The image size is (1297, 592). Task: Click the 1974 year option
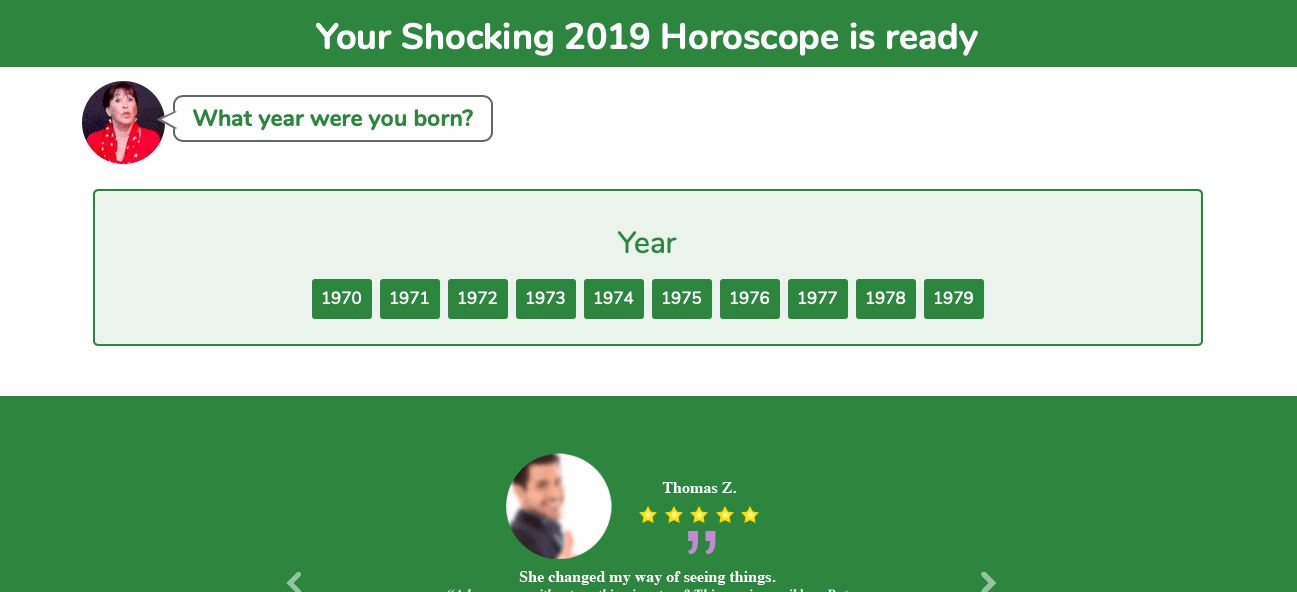click(x=614, y=299)
